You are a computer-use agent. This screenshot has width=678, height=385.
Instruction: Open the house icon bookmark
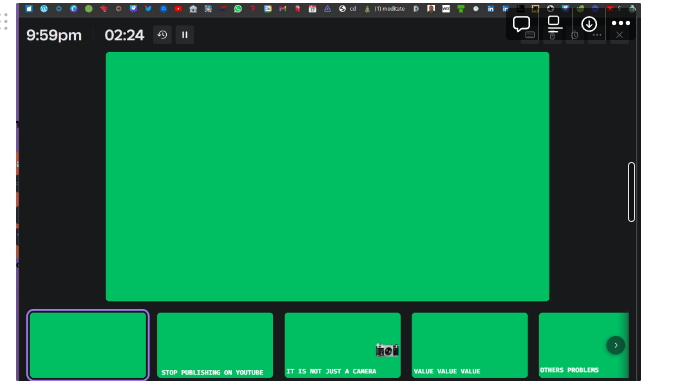pos(193,9)
